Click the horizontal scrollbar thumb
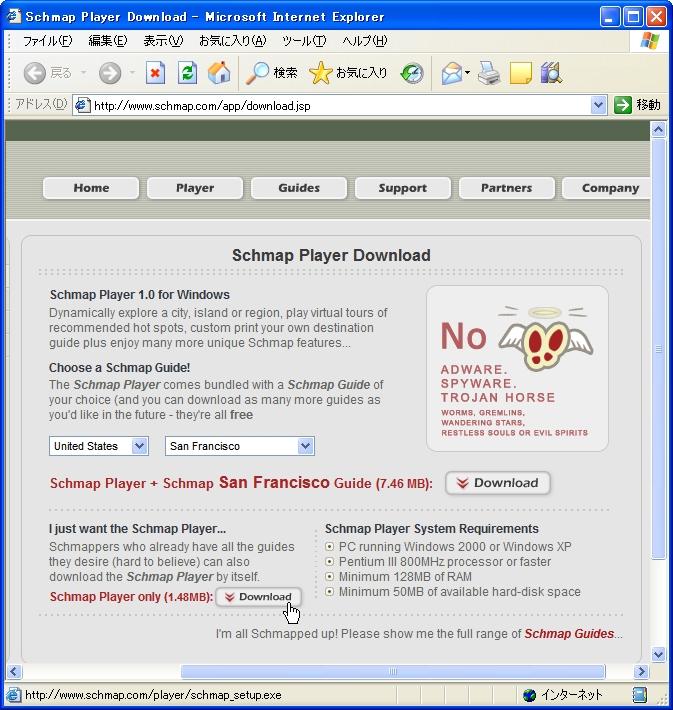Viewport: 673px width, 710px height. tap(393, 671)
